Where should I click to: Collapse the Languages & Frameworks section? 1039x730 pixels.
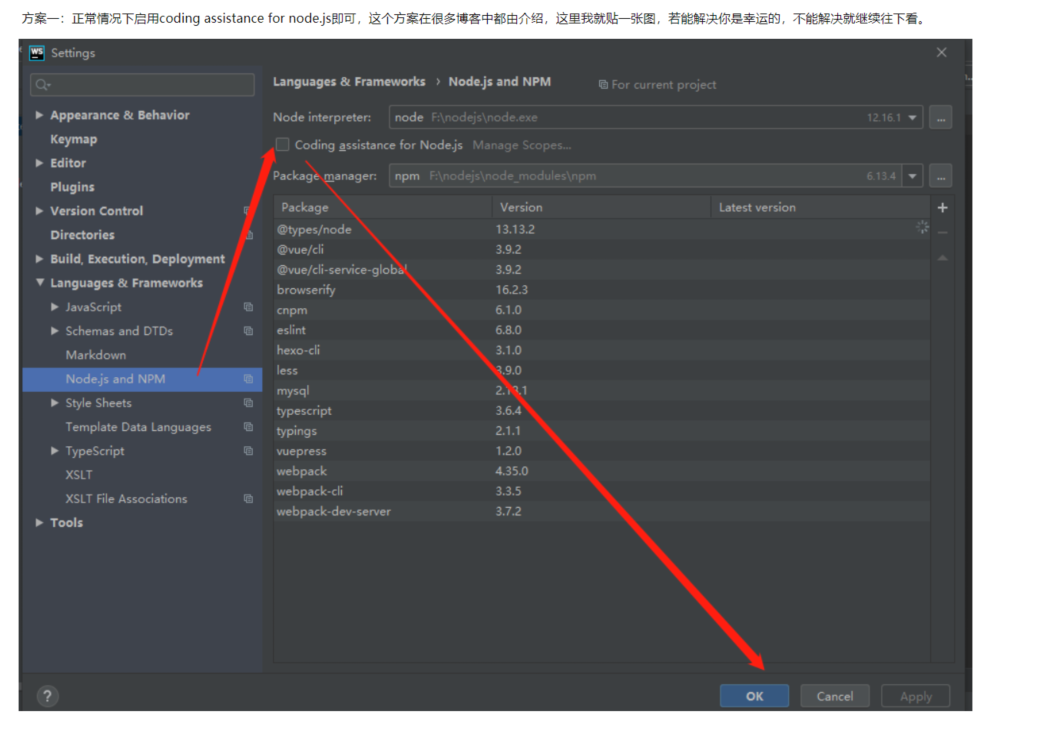[40, 282]
